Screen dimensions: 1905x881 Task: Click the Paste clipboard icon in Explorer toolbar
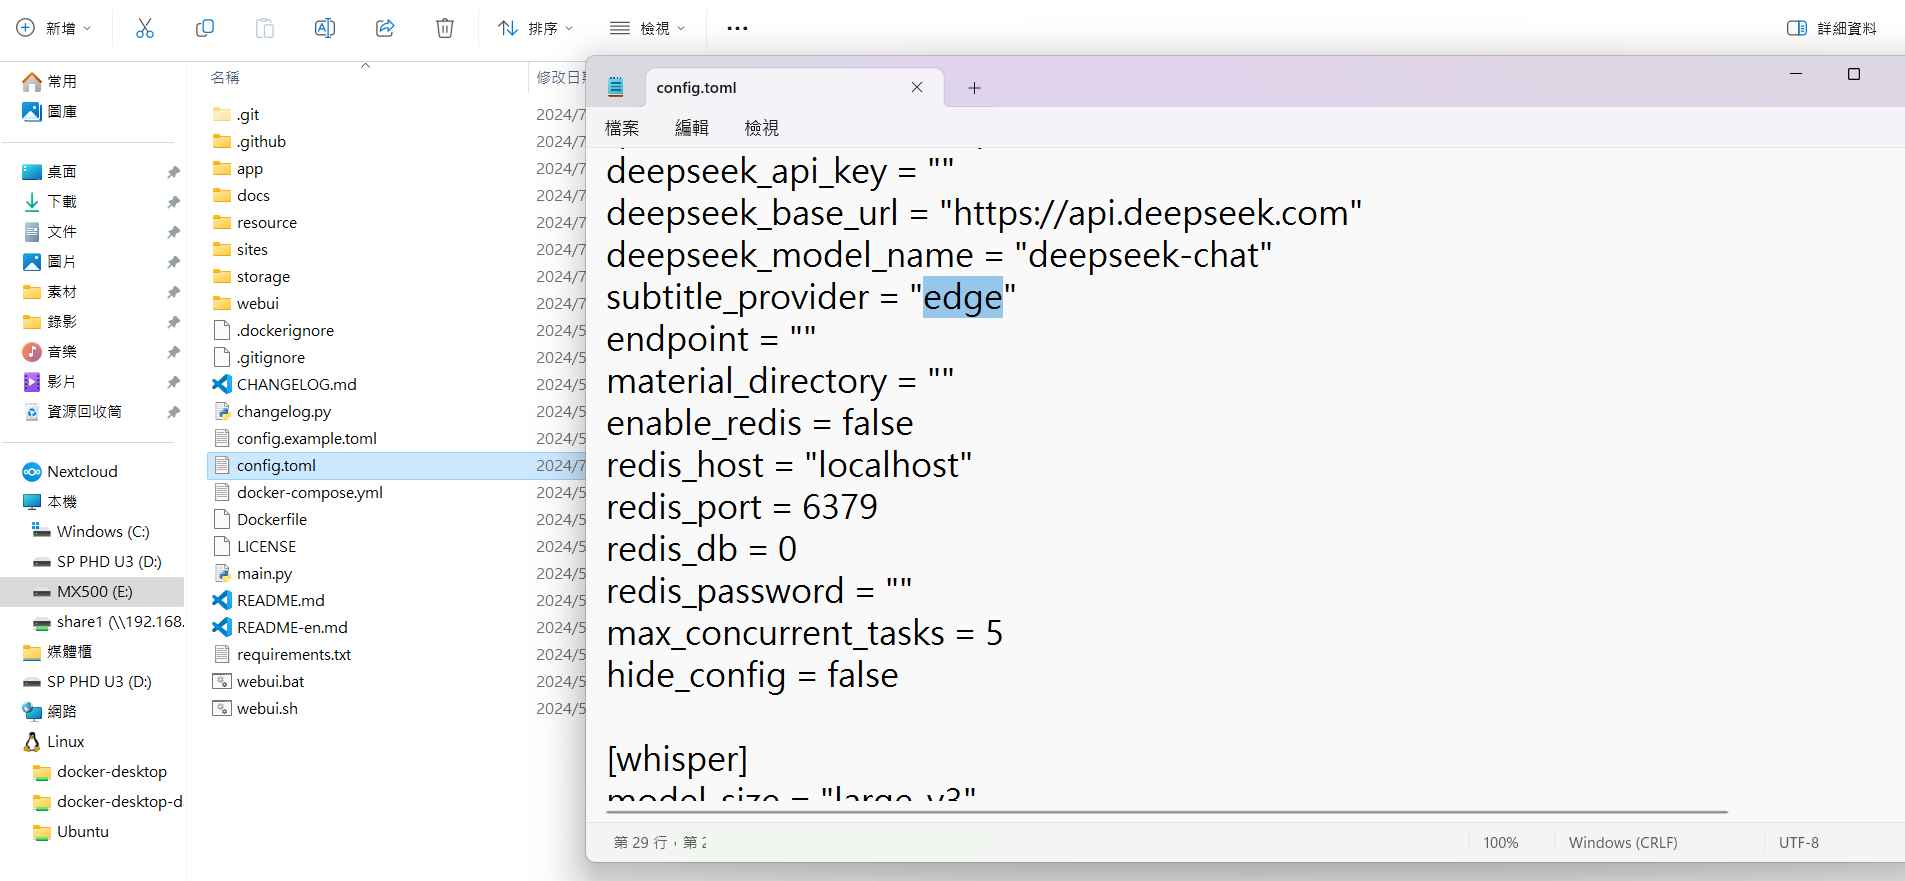[x=265, y=28]
